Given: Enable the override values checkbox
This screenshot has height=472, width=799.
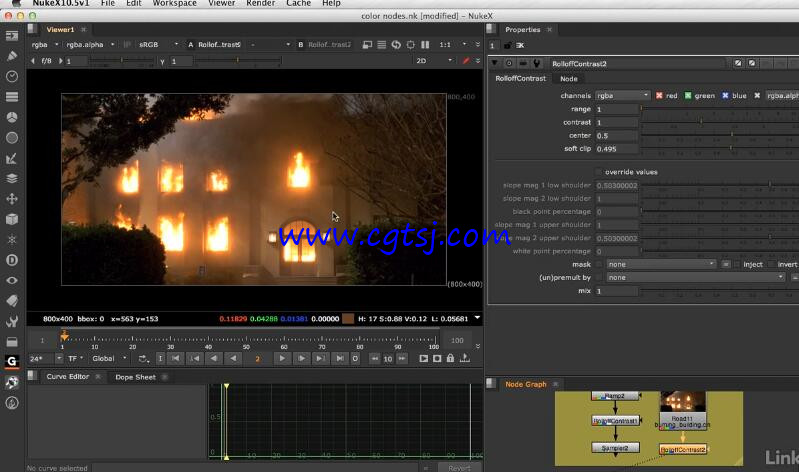Looking at the screenshot, I should [599, 172].
